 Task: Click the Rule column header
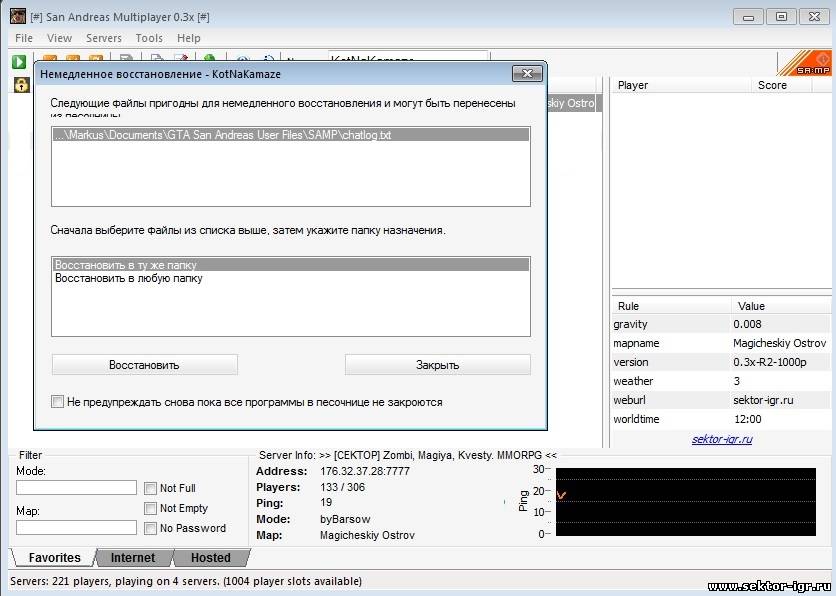tap(671, 306)
